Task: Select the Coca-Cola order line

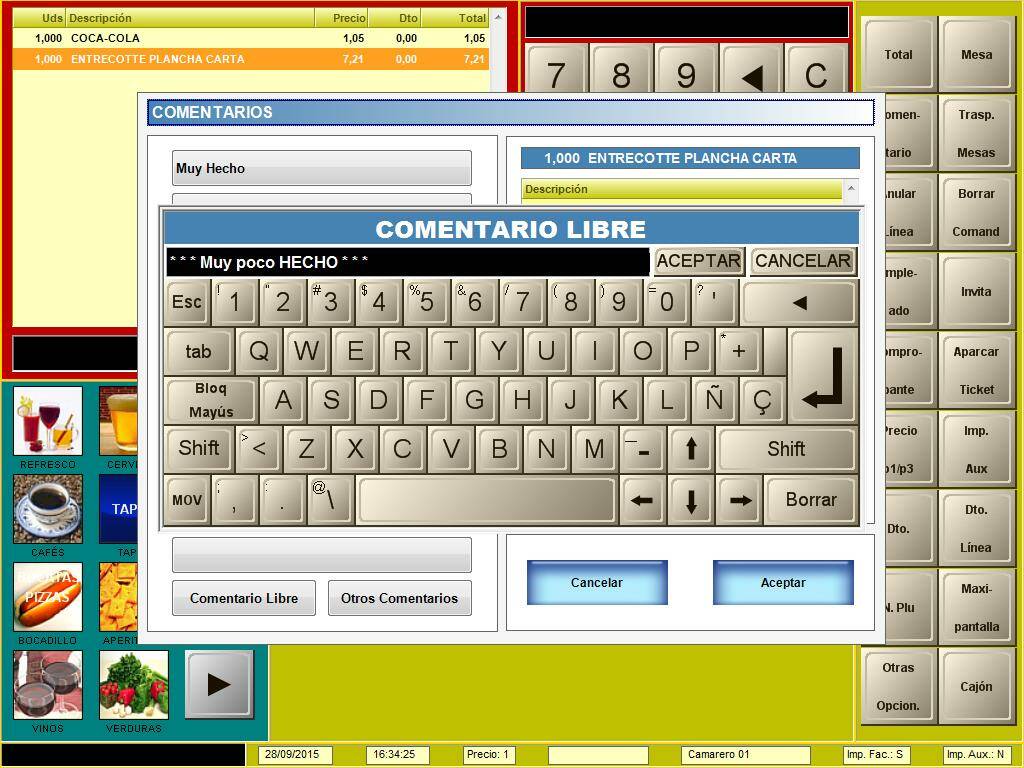Action: point(250,38)
